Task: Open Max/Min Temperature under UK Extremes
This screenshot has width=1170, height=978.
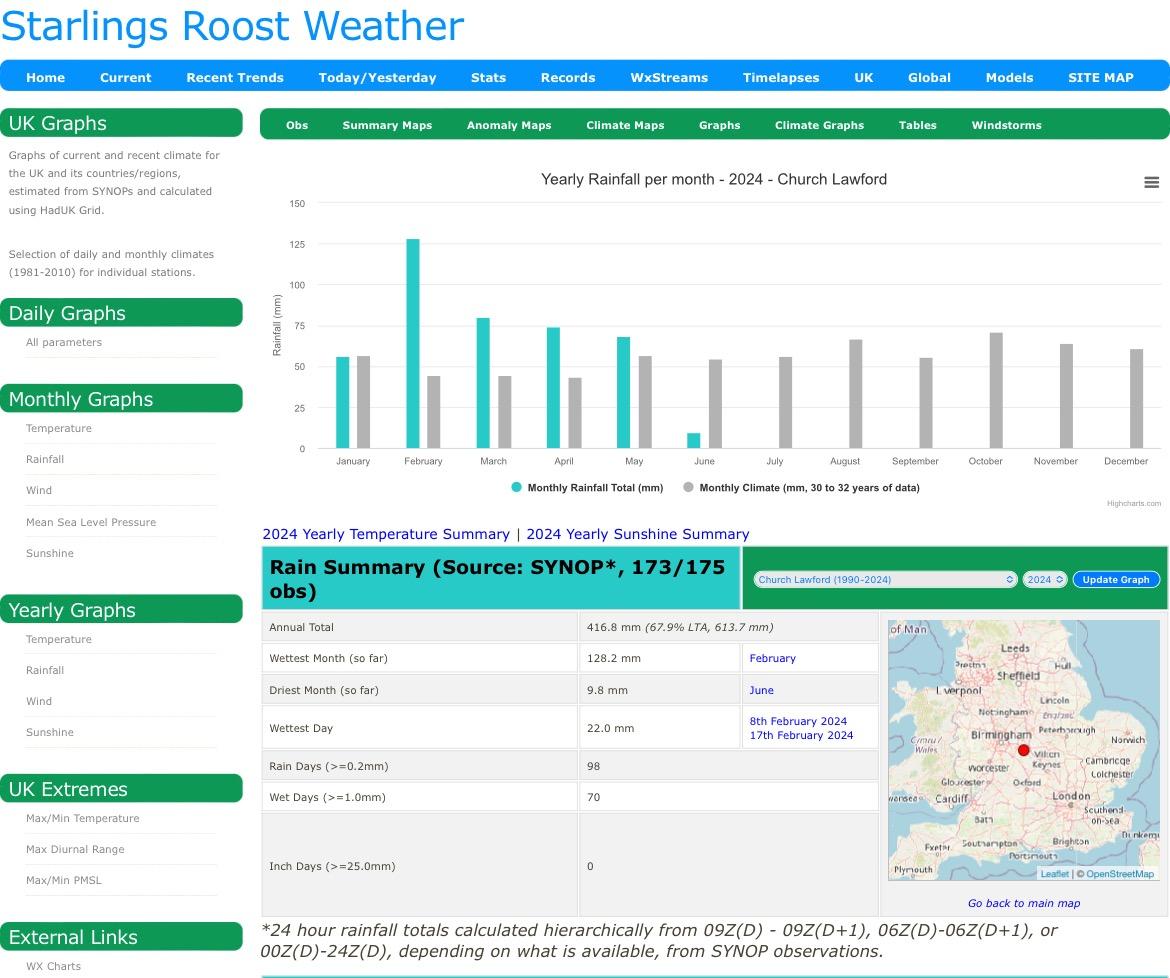Action: tap(82, 818)
